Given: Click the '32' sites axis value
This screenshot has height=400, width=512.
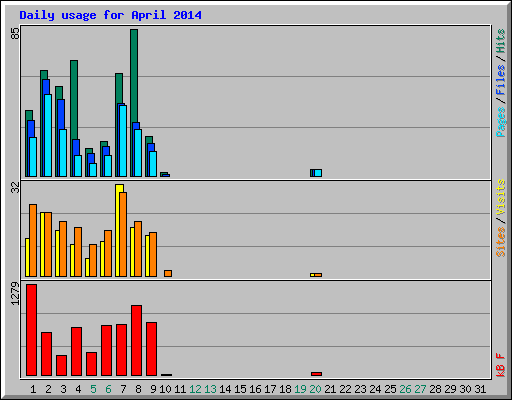Looking at the screenshot, I should click(x=15, y=187).
